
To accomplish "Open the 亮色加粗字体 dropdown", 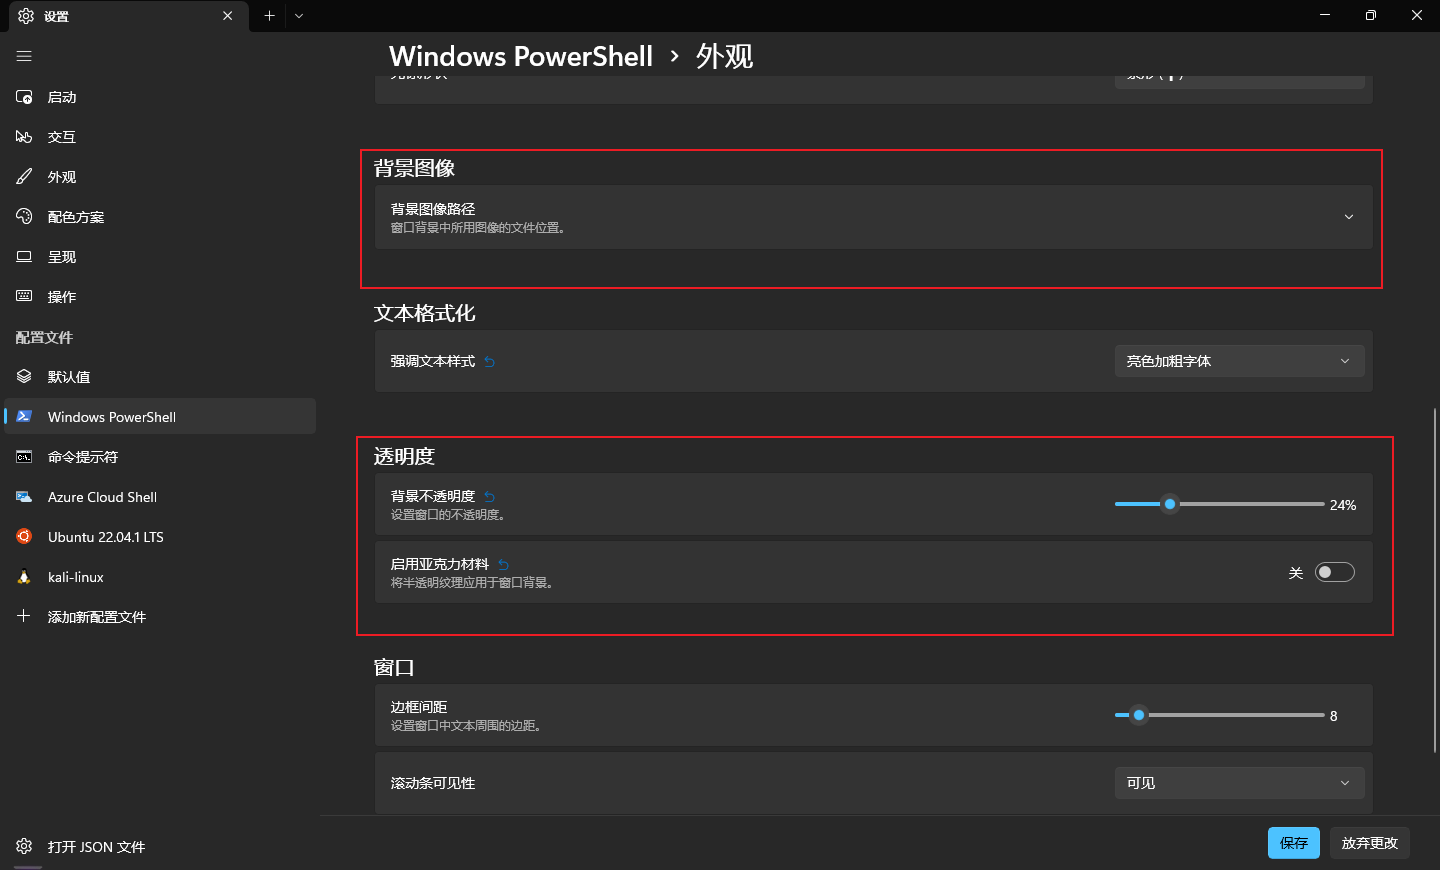I will coord(1238,361).
